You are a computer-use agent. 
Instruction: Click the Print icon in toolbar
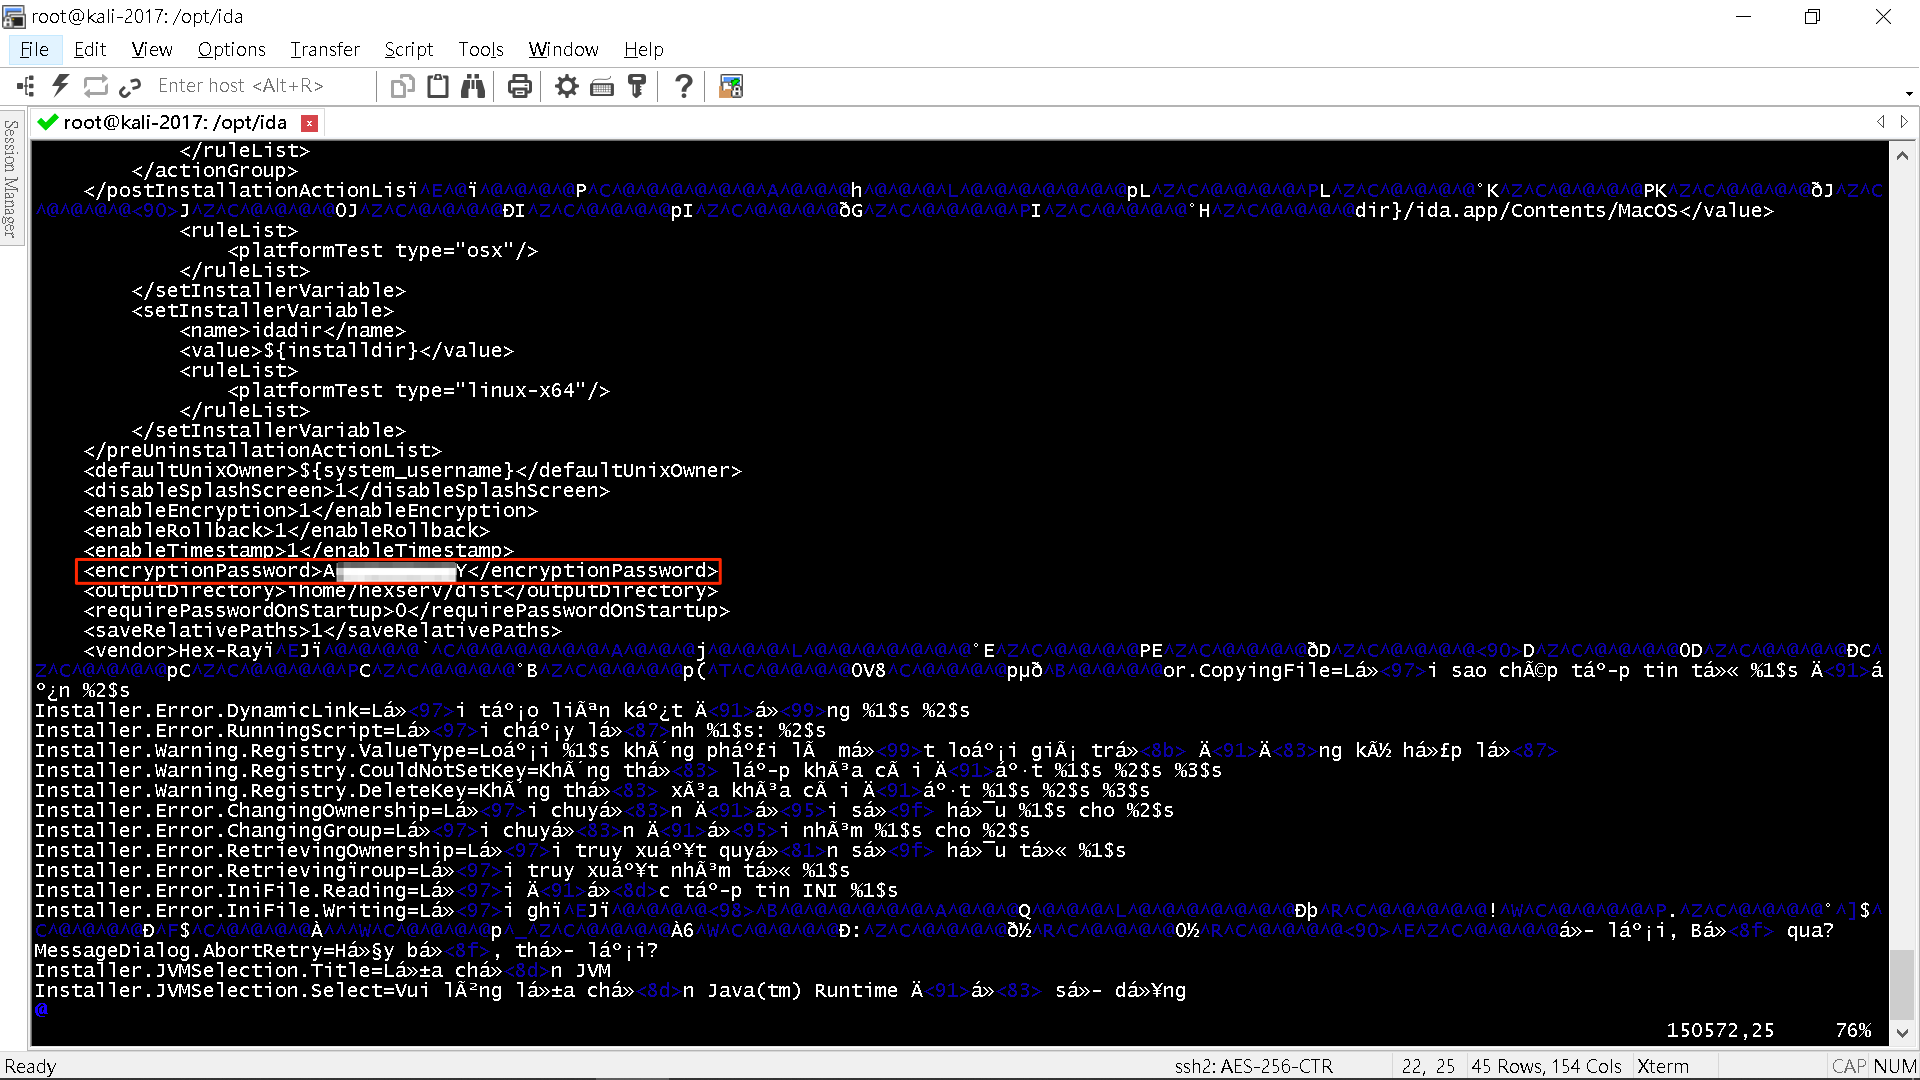(x=519, y=87)
